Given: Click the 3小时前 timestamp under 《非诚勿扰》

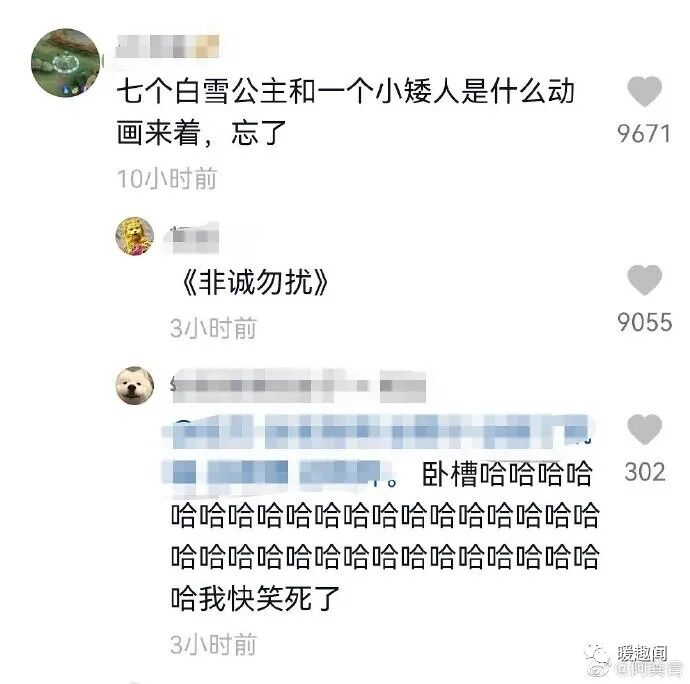Looking at the screenshot, I should [213, 328].
